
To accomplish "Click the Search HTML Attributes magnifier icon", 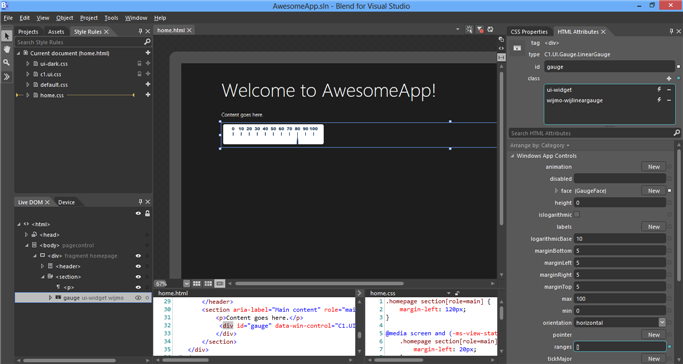I will point(676,133).
